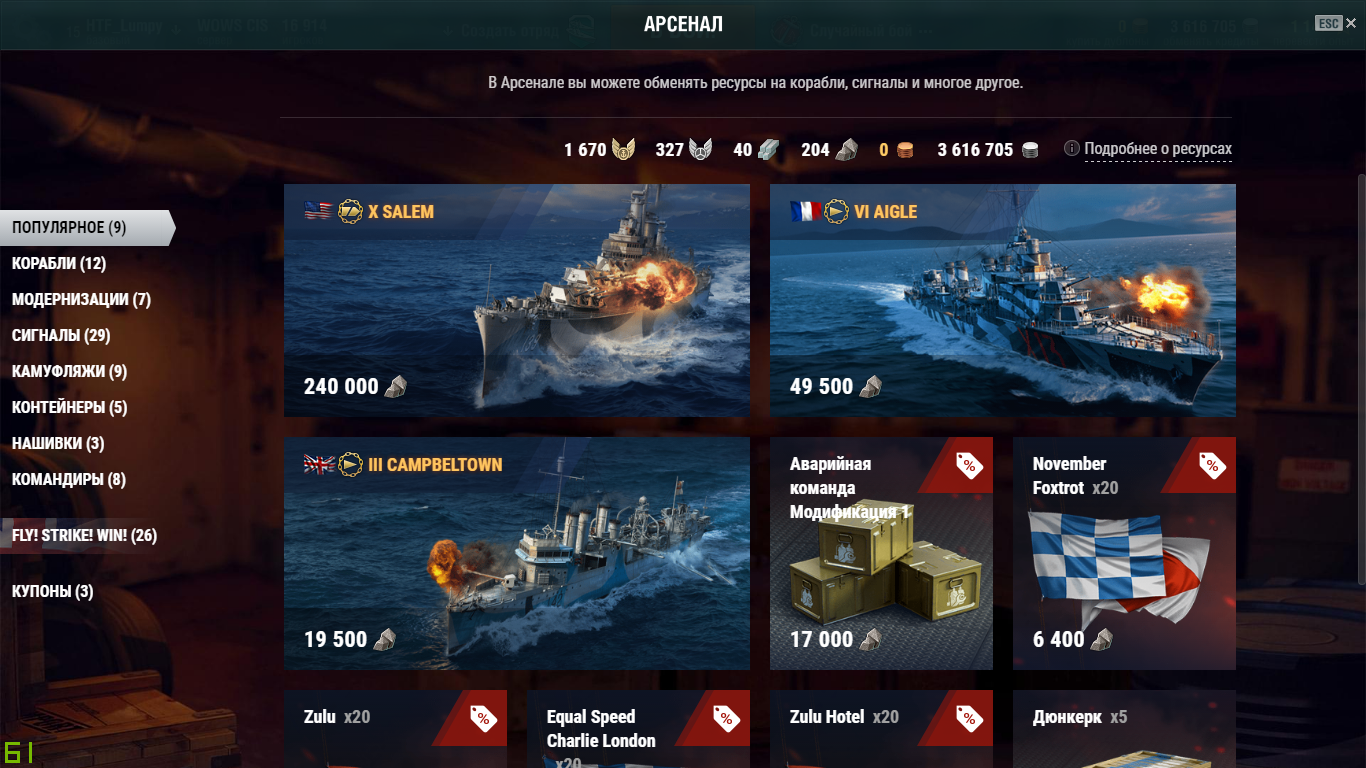The height and width of the screenshot is (768, 1366).
Task: Click the coal resource icon near 204
Action: pos(846,150)
